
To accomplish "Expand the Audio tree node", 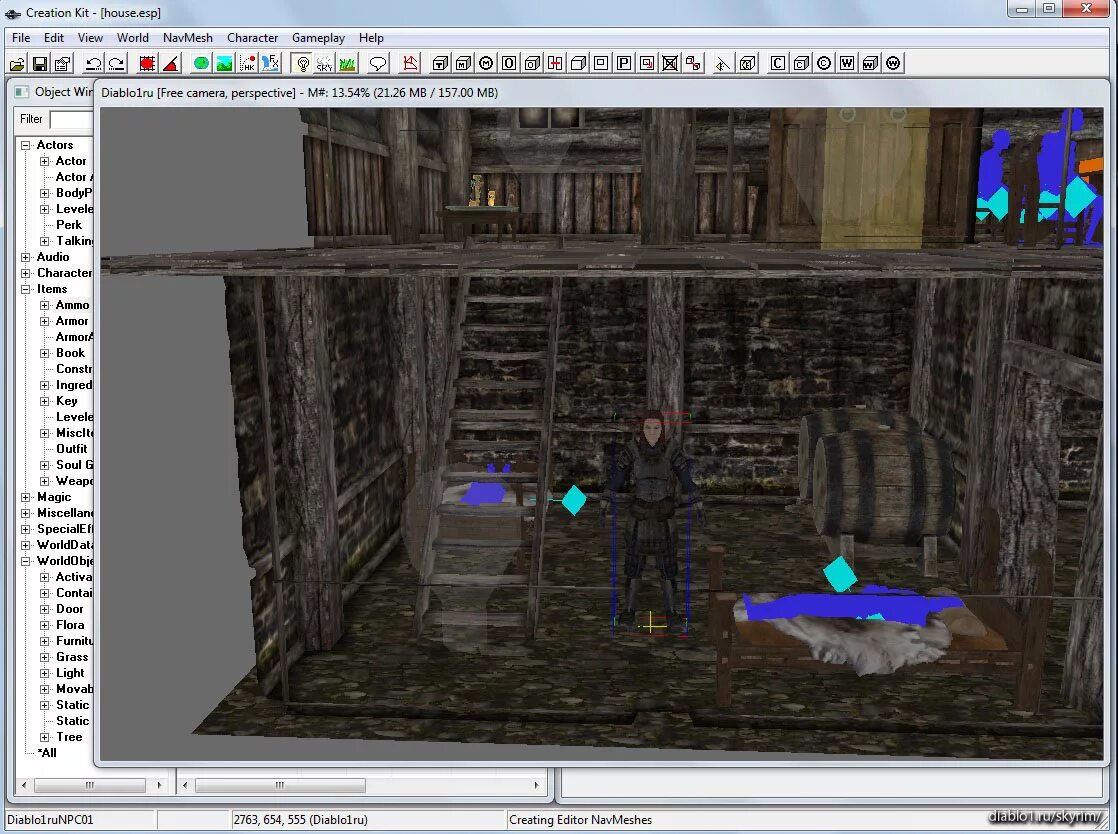I will click(x=26, y=257).
